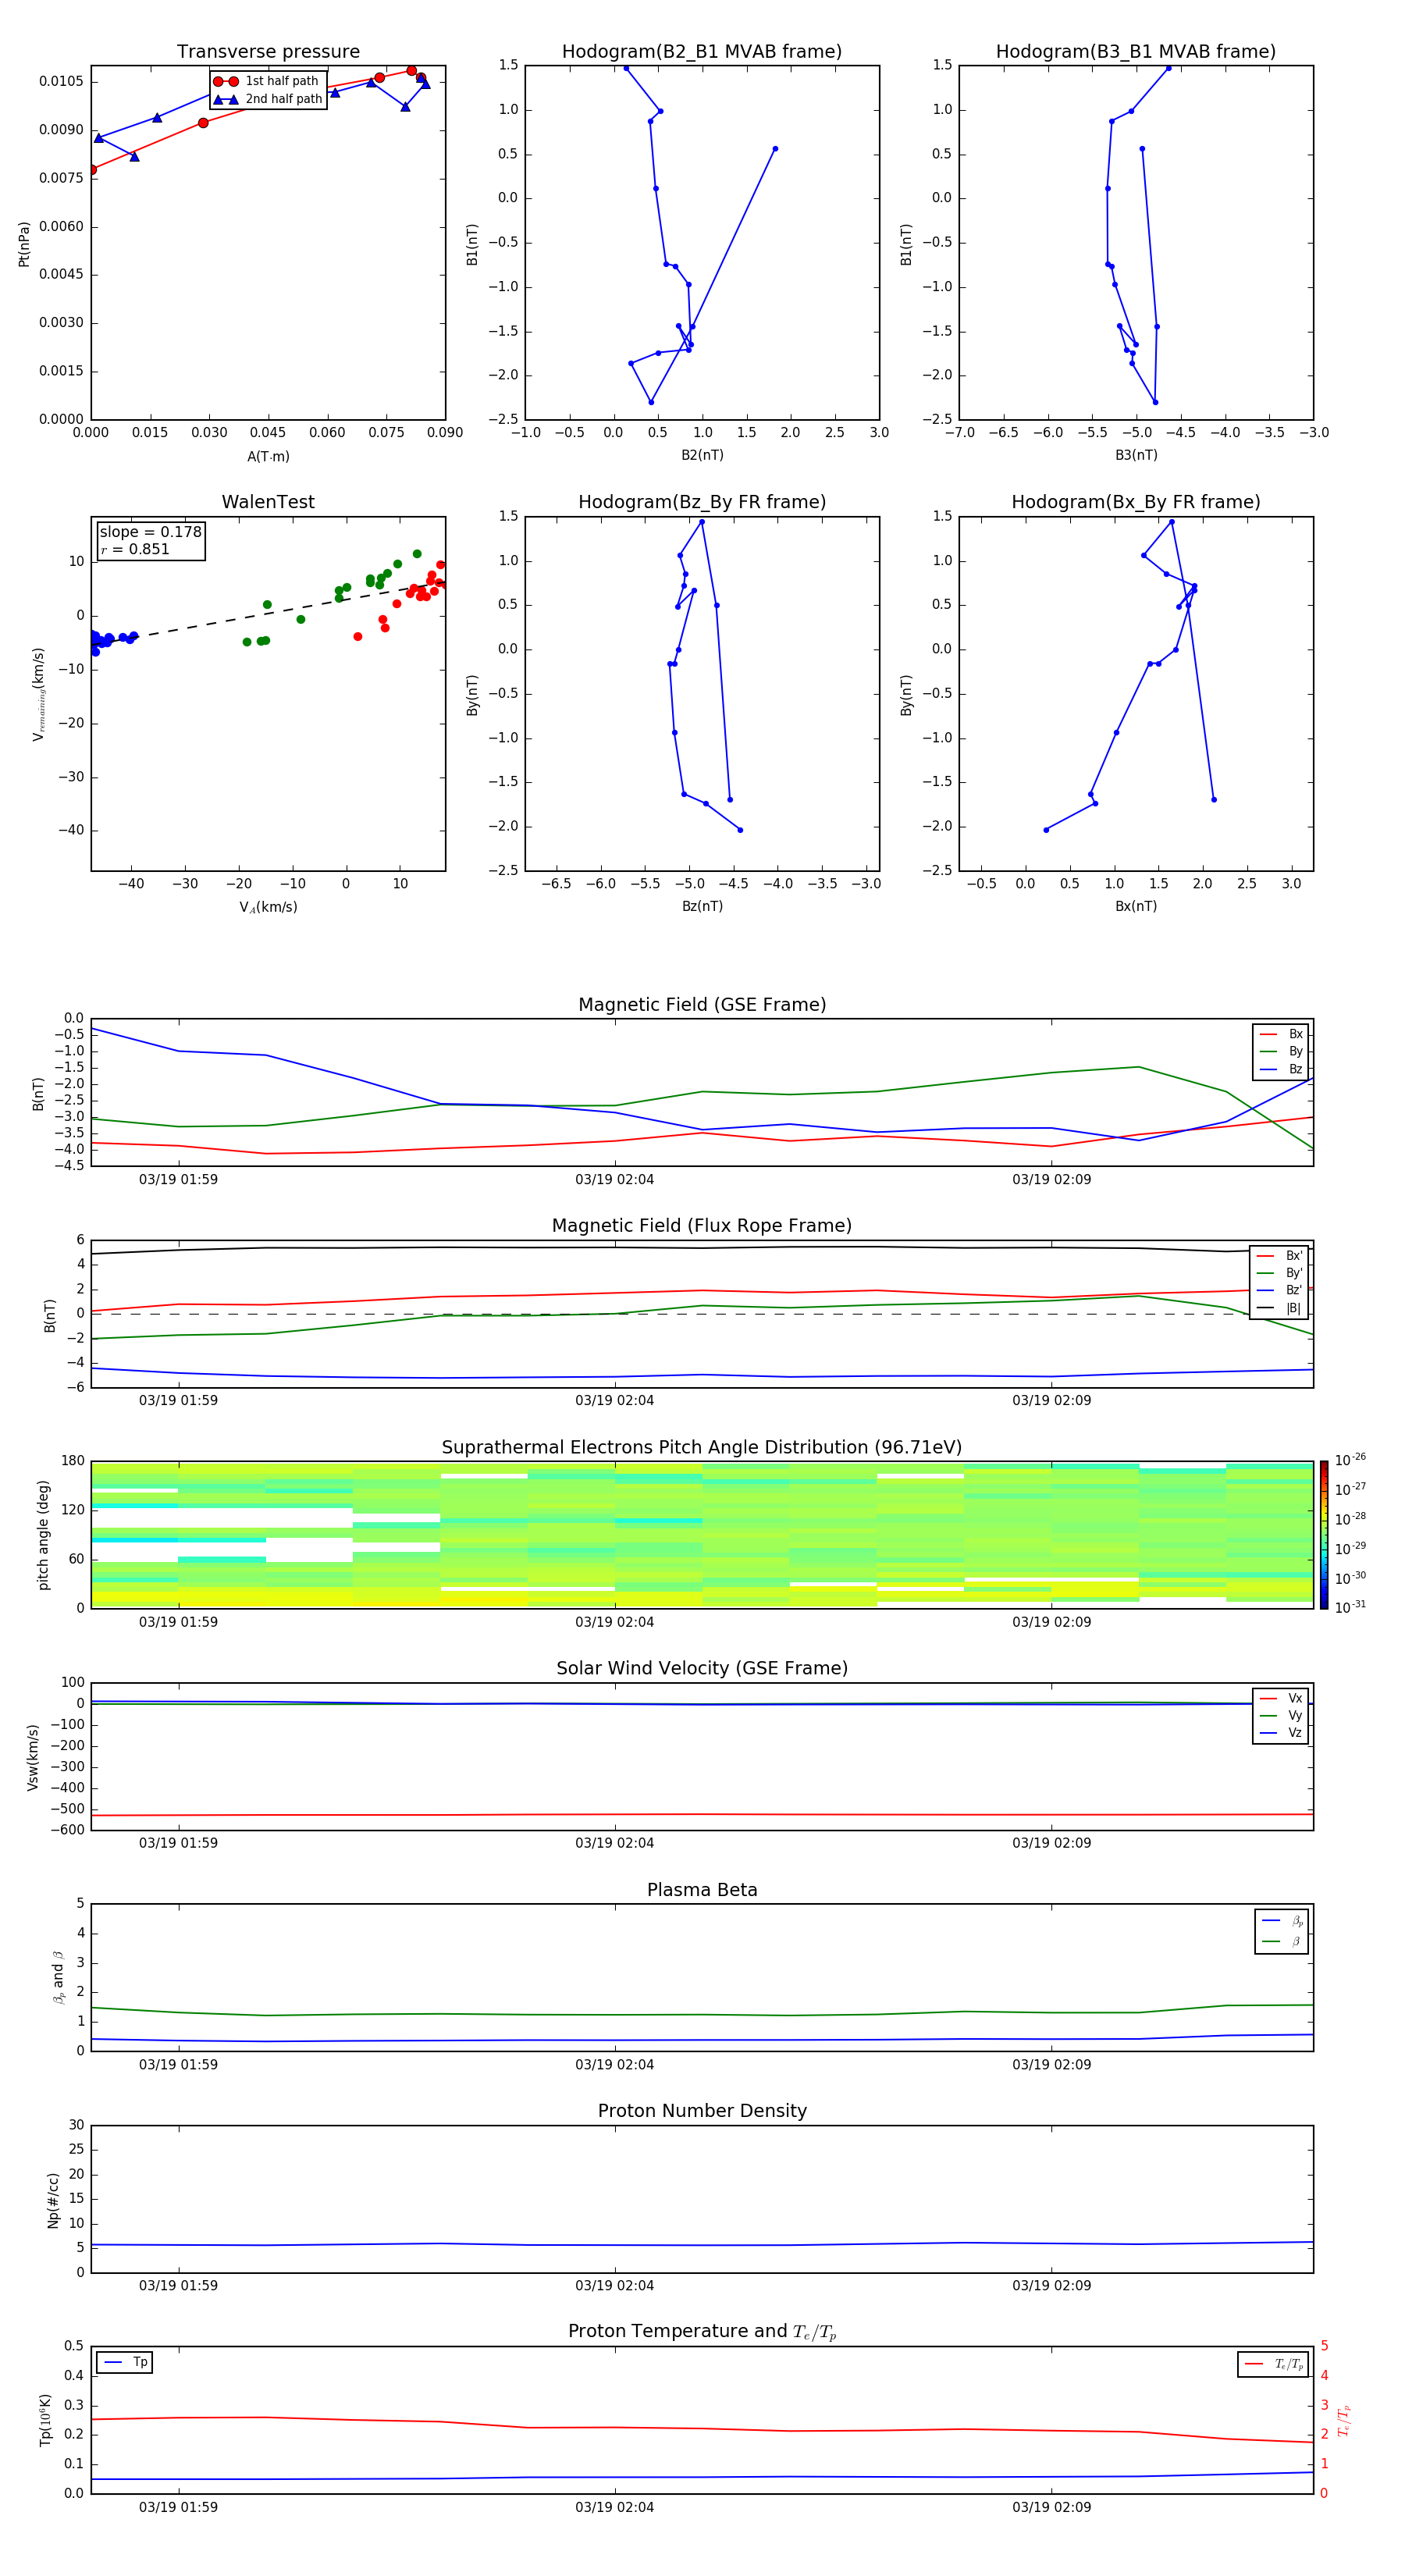Click By(nT) y-axis label of Bx_By hodogram
The width and height of the screenshot is (1405, 2576).
click(906, 695)
